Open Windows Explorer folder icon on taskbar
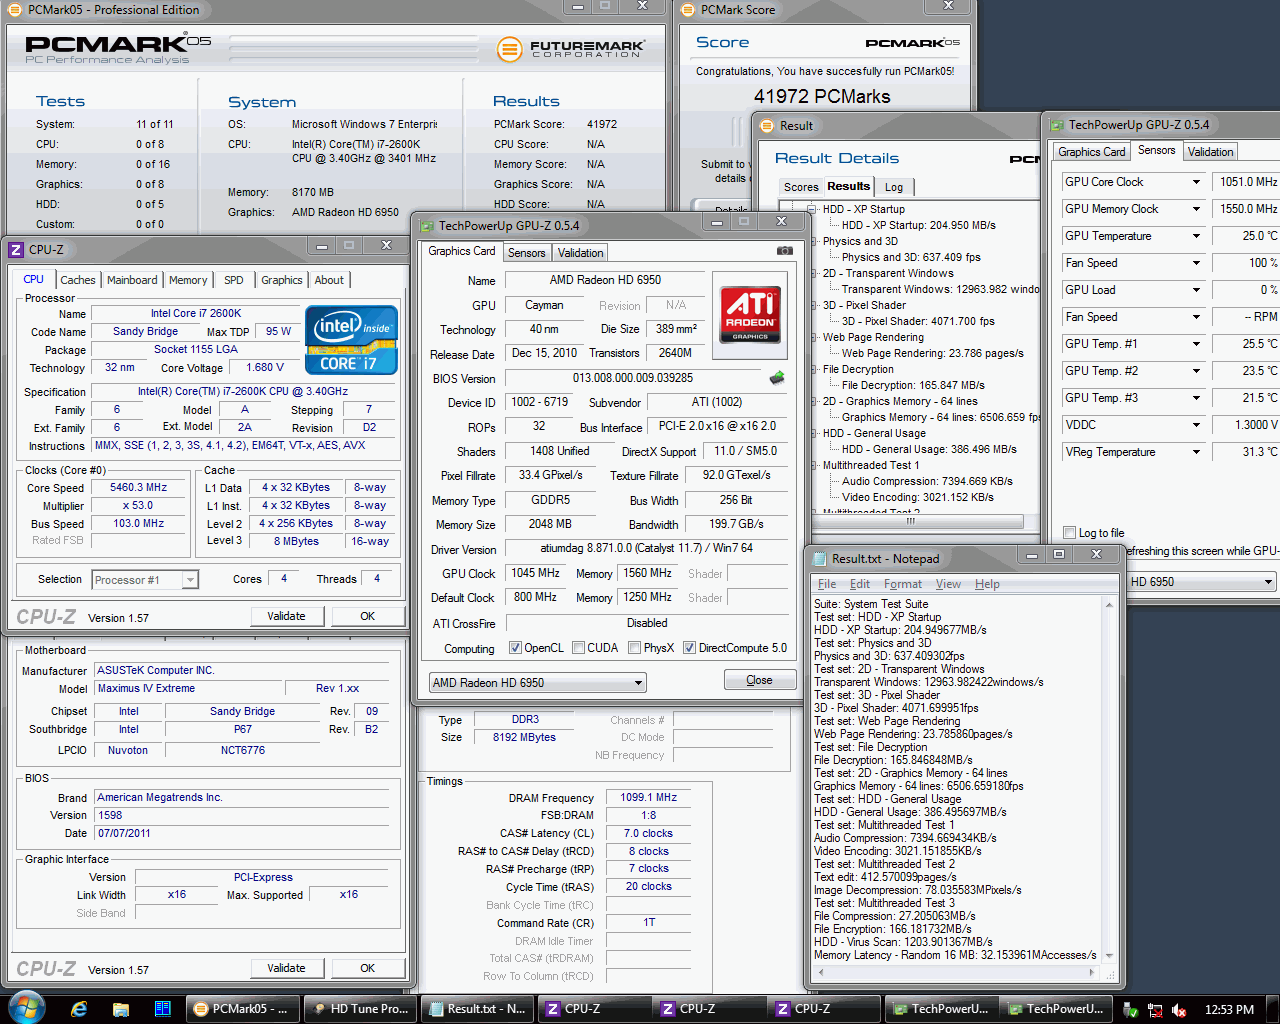The image size is (1280, 1024). point(121,1009)
